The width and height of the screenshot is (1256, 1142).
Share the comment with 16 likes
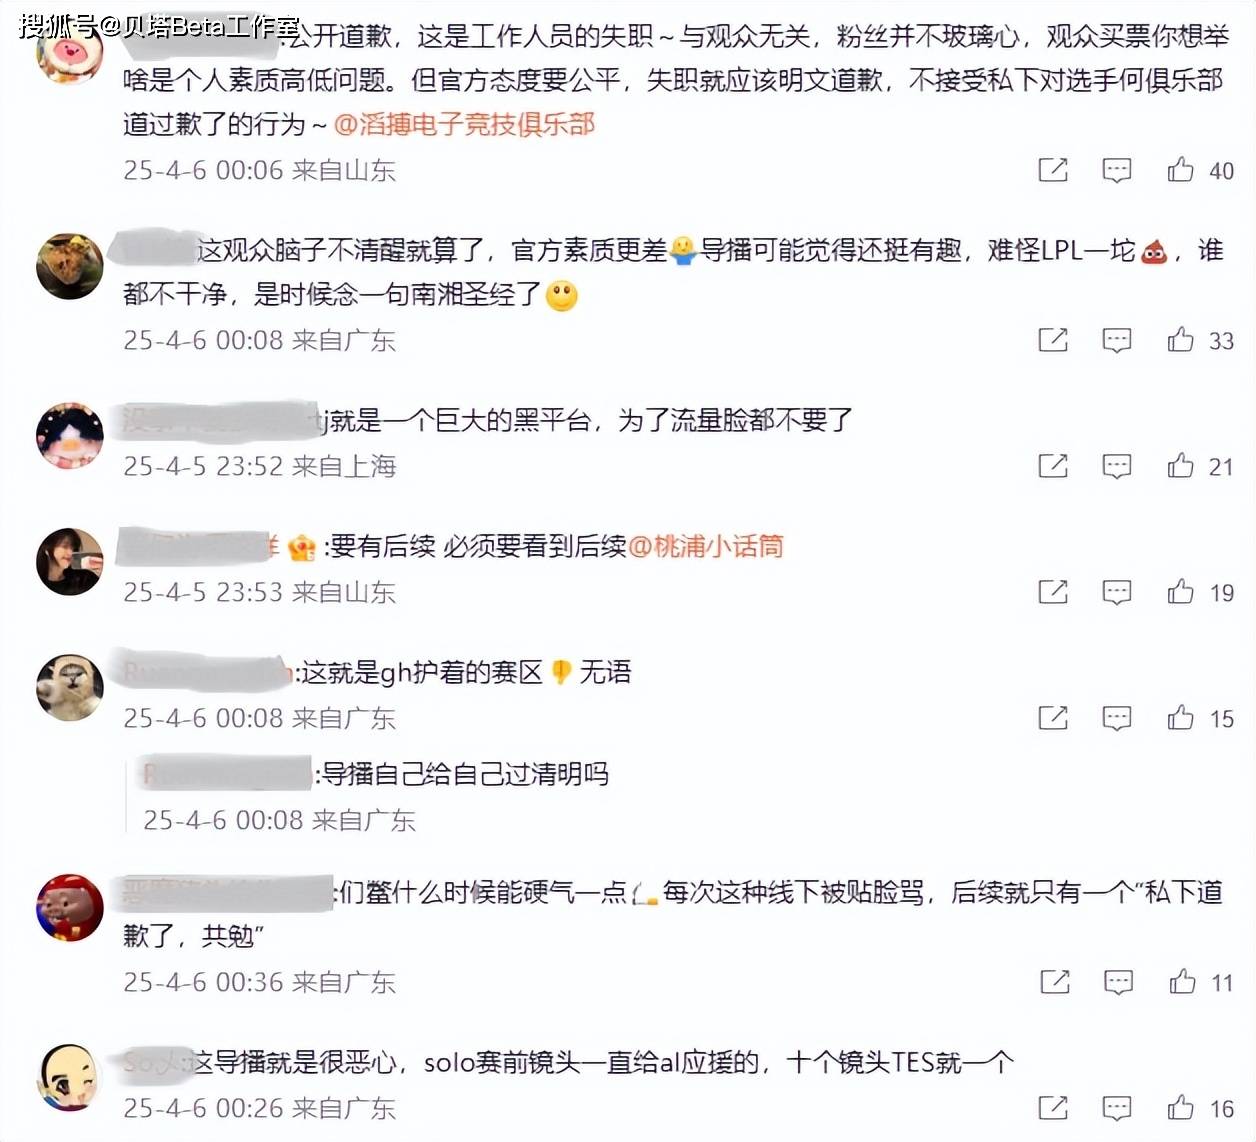1053,1107
